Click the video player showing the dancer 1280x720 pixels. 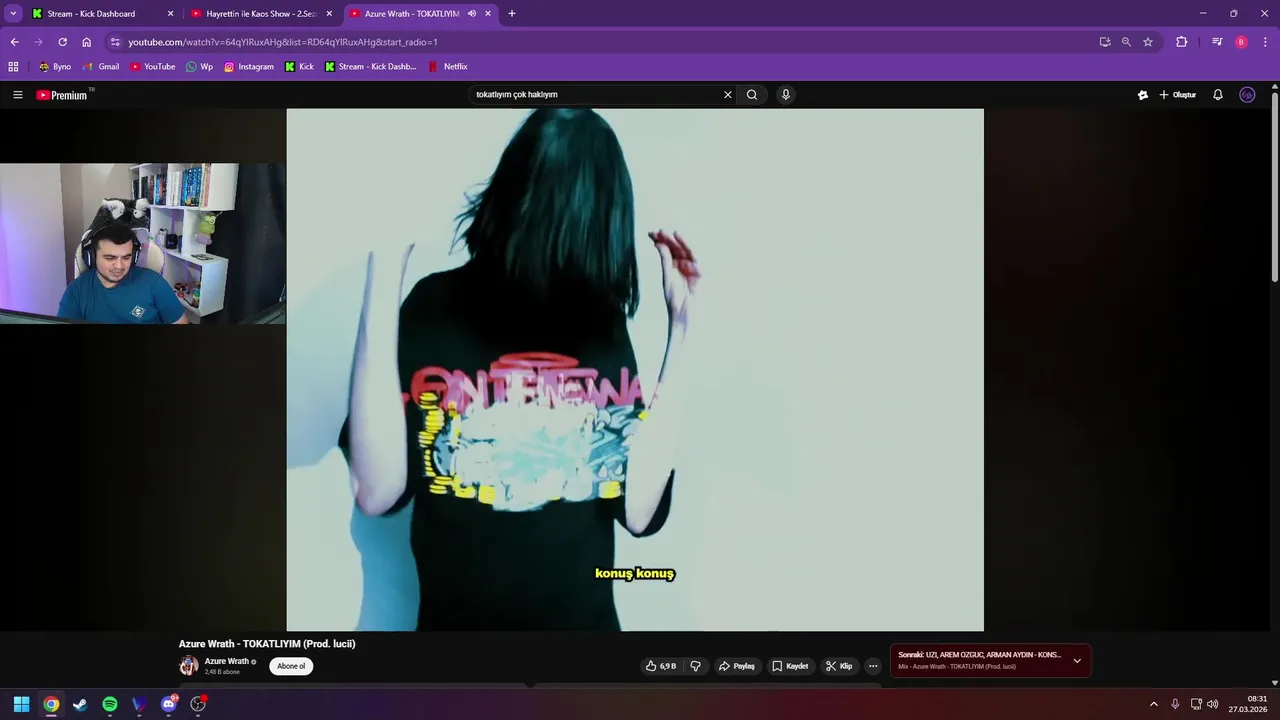635,370
